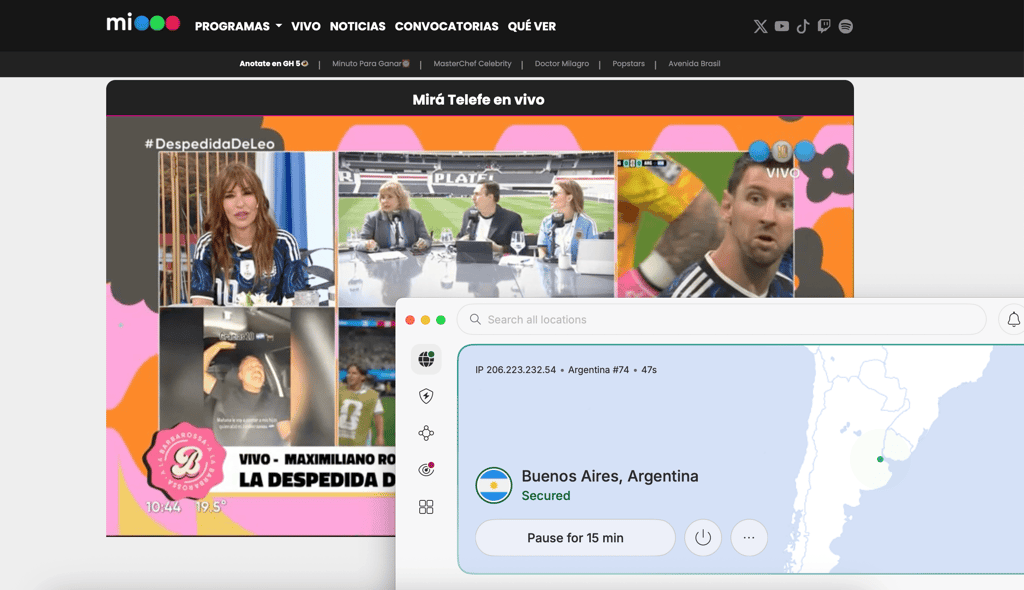Open the TikTok social icon
The height and width of the screenshot is (590, 1024).
(x=803, y=26)
